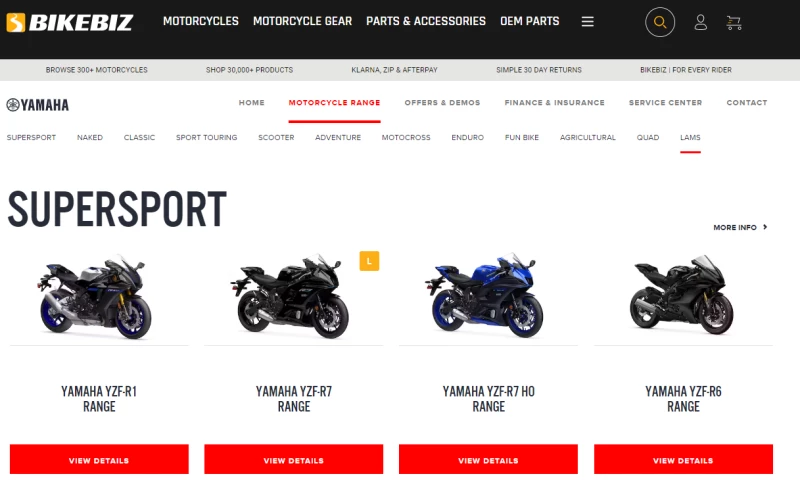This screenshot has height=480, width=800.
Task: Open the Parts & Accessories menu
Action: [x=426, y=21]
